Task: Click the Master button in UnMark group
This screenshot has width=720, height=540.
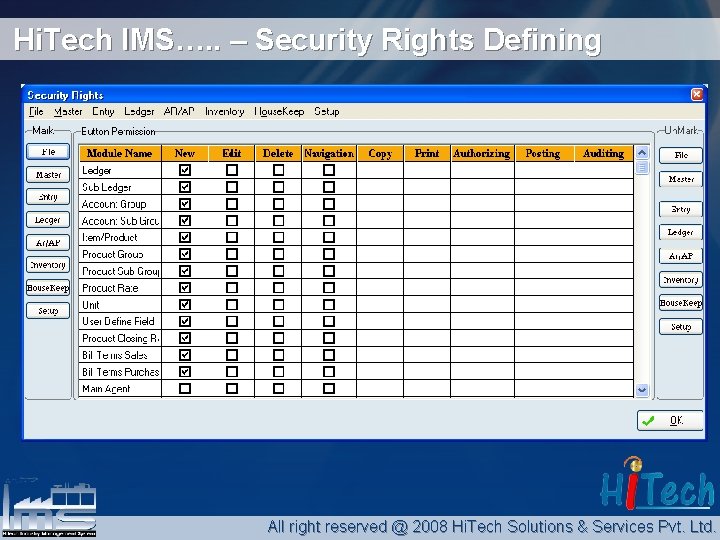Action: coord(681,179)
